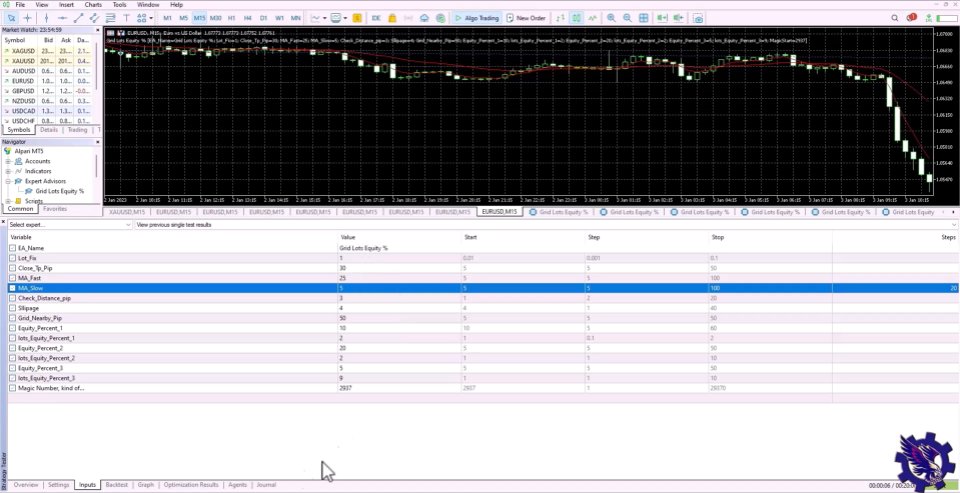Toggle chart shift icon

[x=678, y=18]
